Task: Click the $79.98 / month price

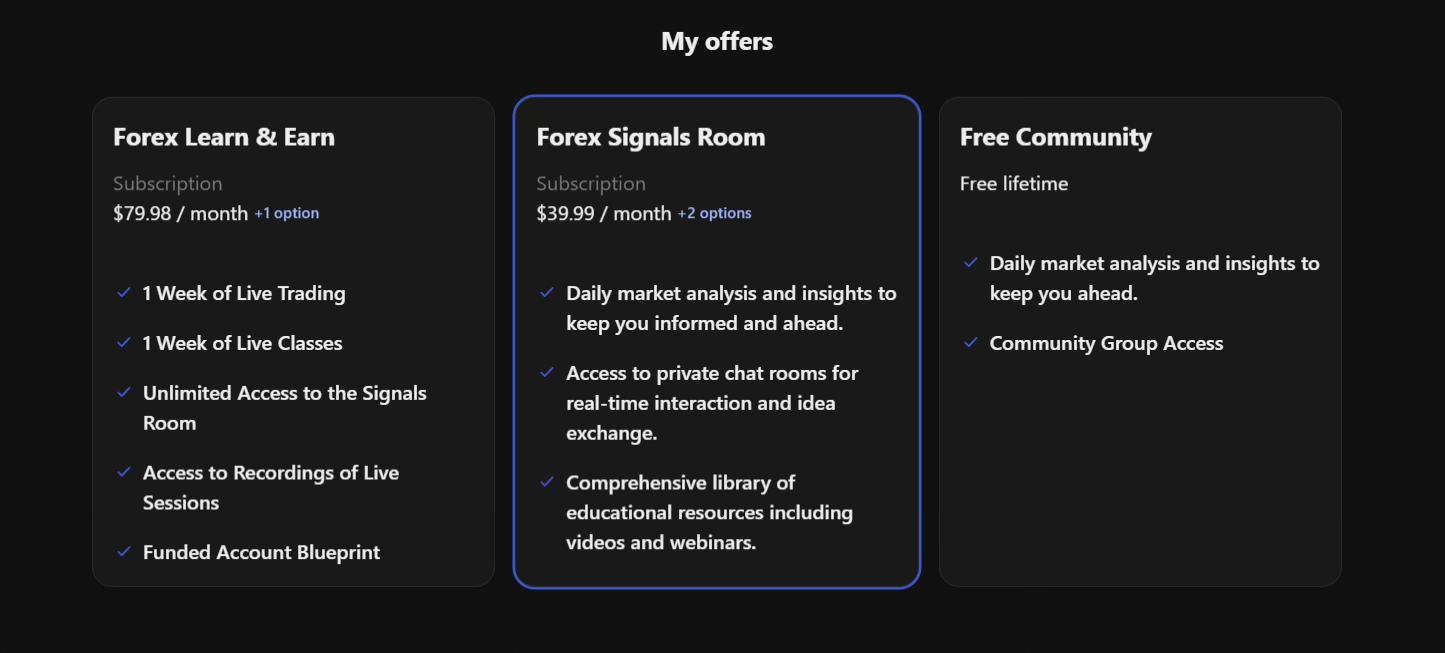Action: [180, 213]
